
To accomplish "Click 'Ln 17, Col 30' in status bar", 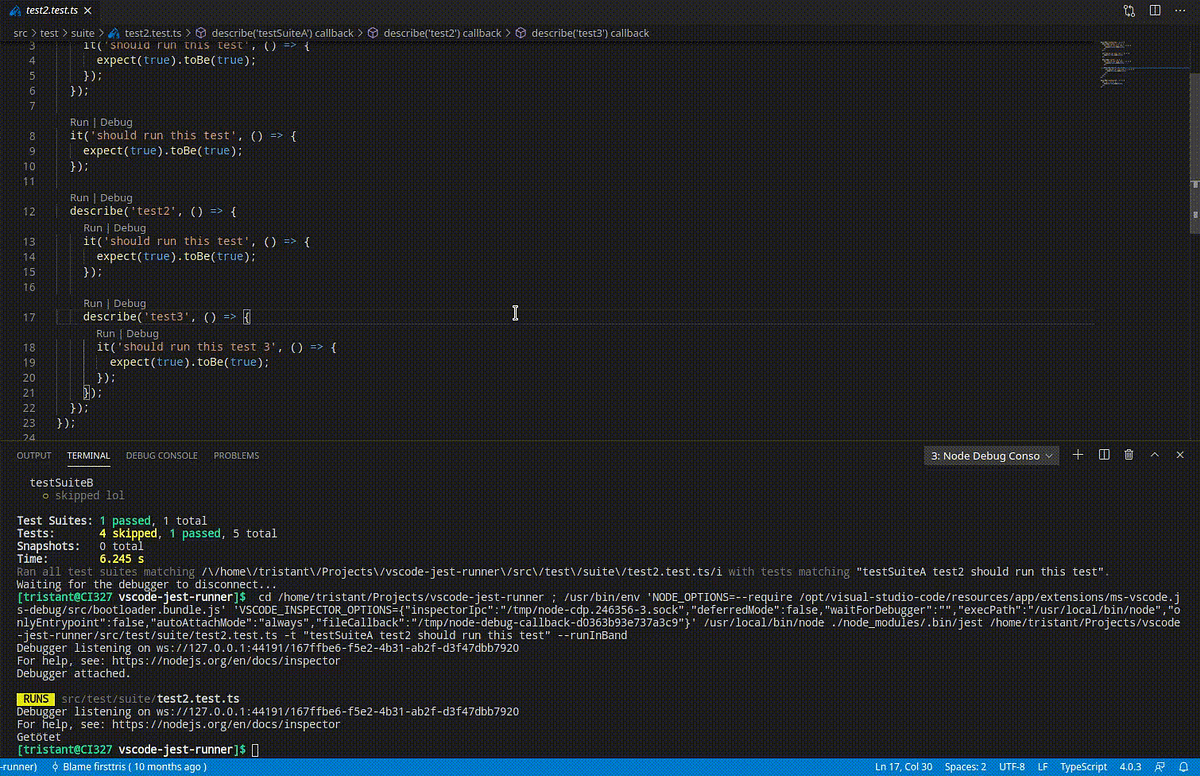I will point(904,767).
